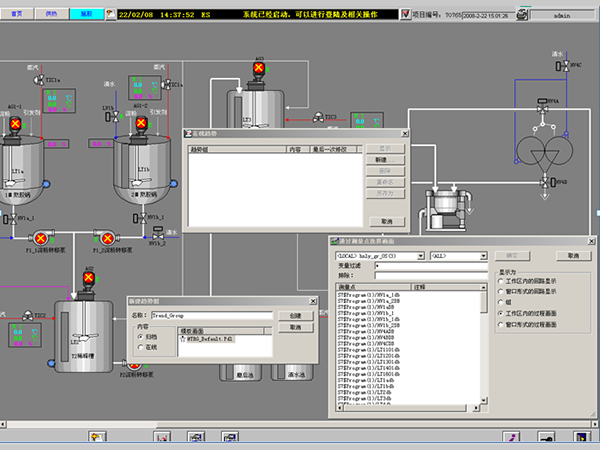Click the HV4C valve at top right
600x450 pixels.
563,65
